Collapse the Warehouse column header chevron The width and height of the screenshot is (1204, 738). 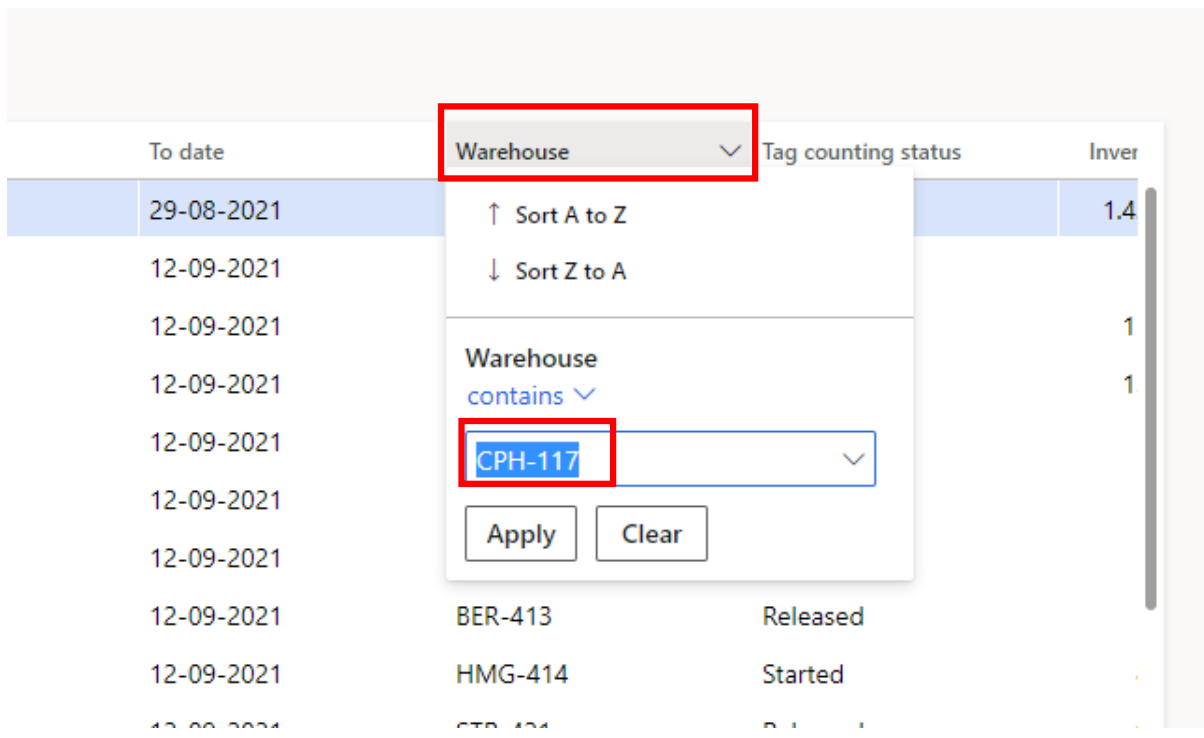coord(730,152)
